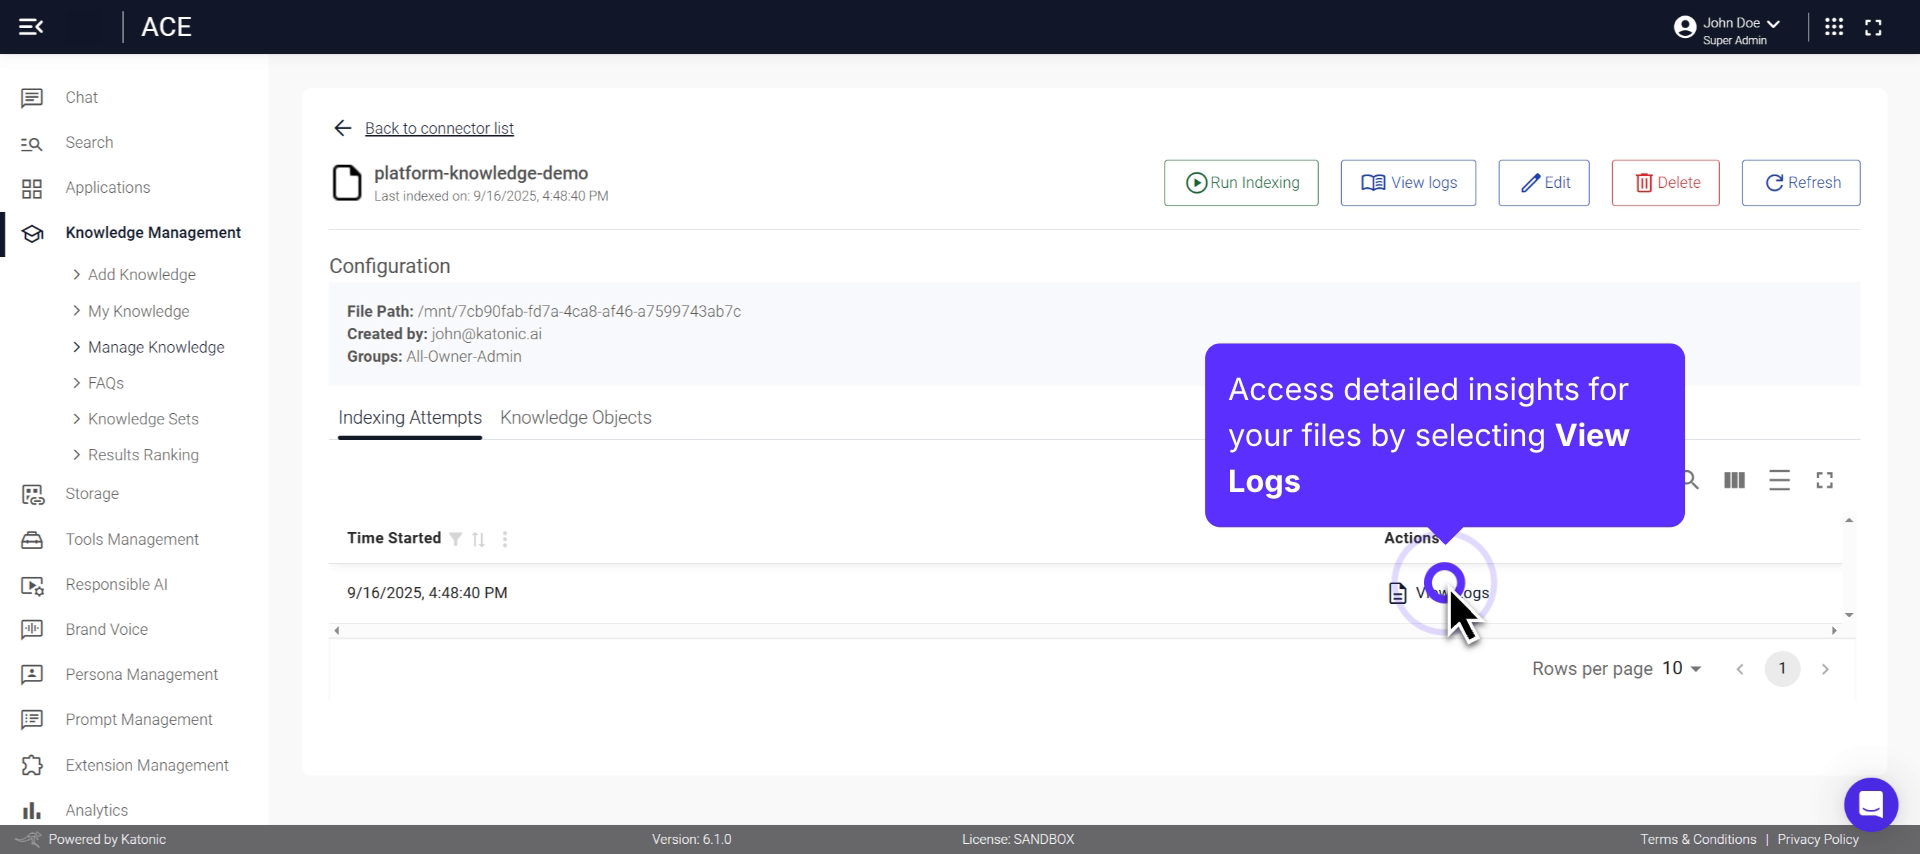Image resolution: width=1920 pixels, height=854 pixels.
Task: Open Storage in sidebar
Action: [92, 493]
